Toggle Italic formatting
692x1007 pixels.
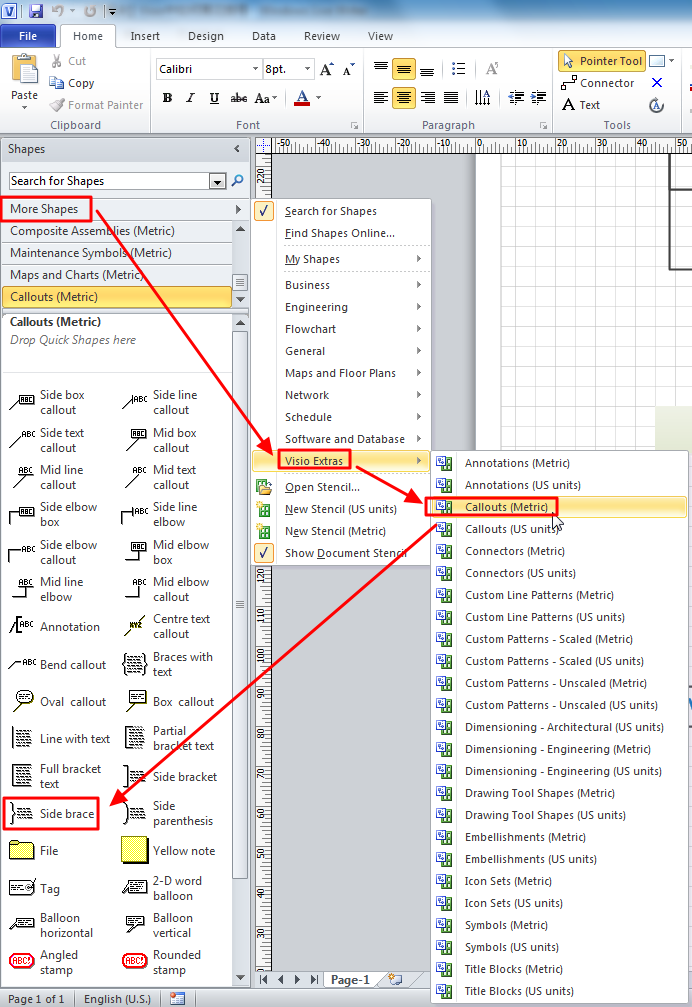point(190,98)
